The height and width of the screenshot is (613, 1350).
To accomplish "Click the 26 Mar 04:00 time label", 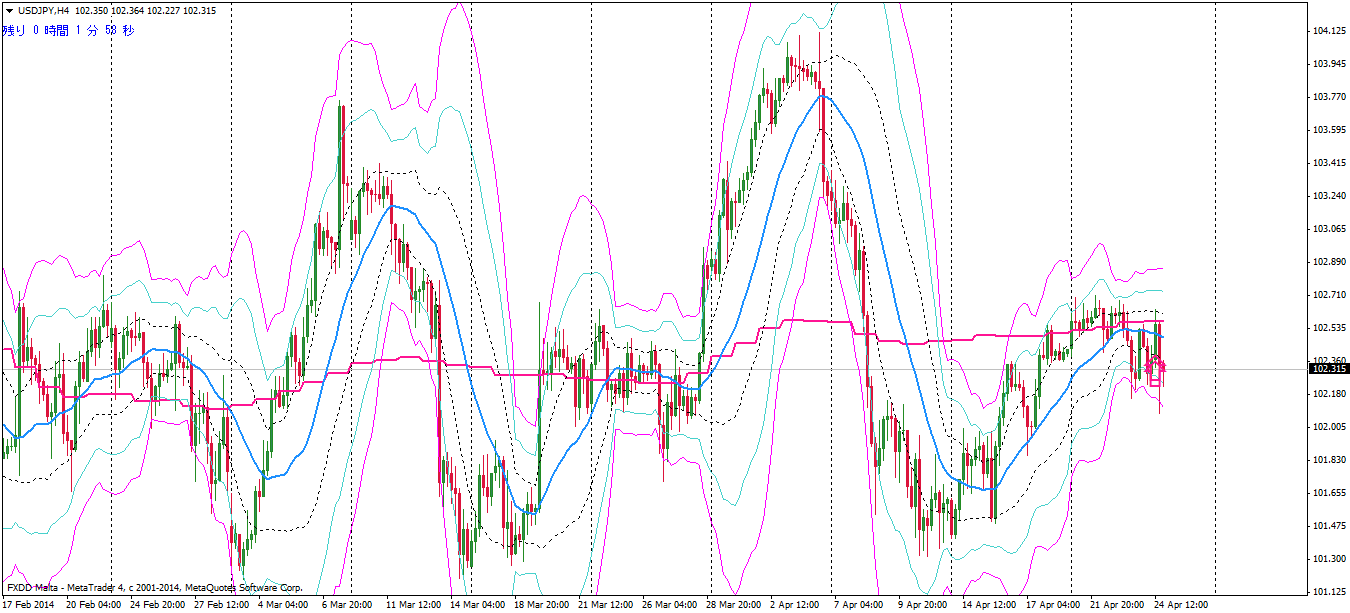I will [671, 605].
